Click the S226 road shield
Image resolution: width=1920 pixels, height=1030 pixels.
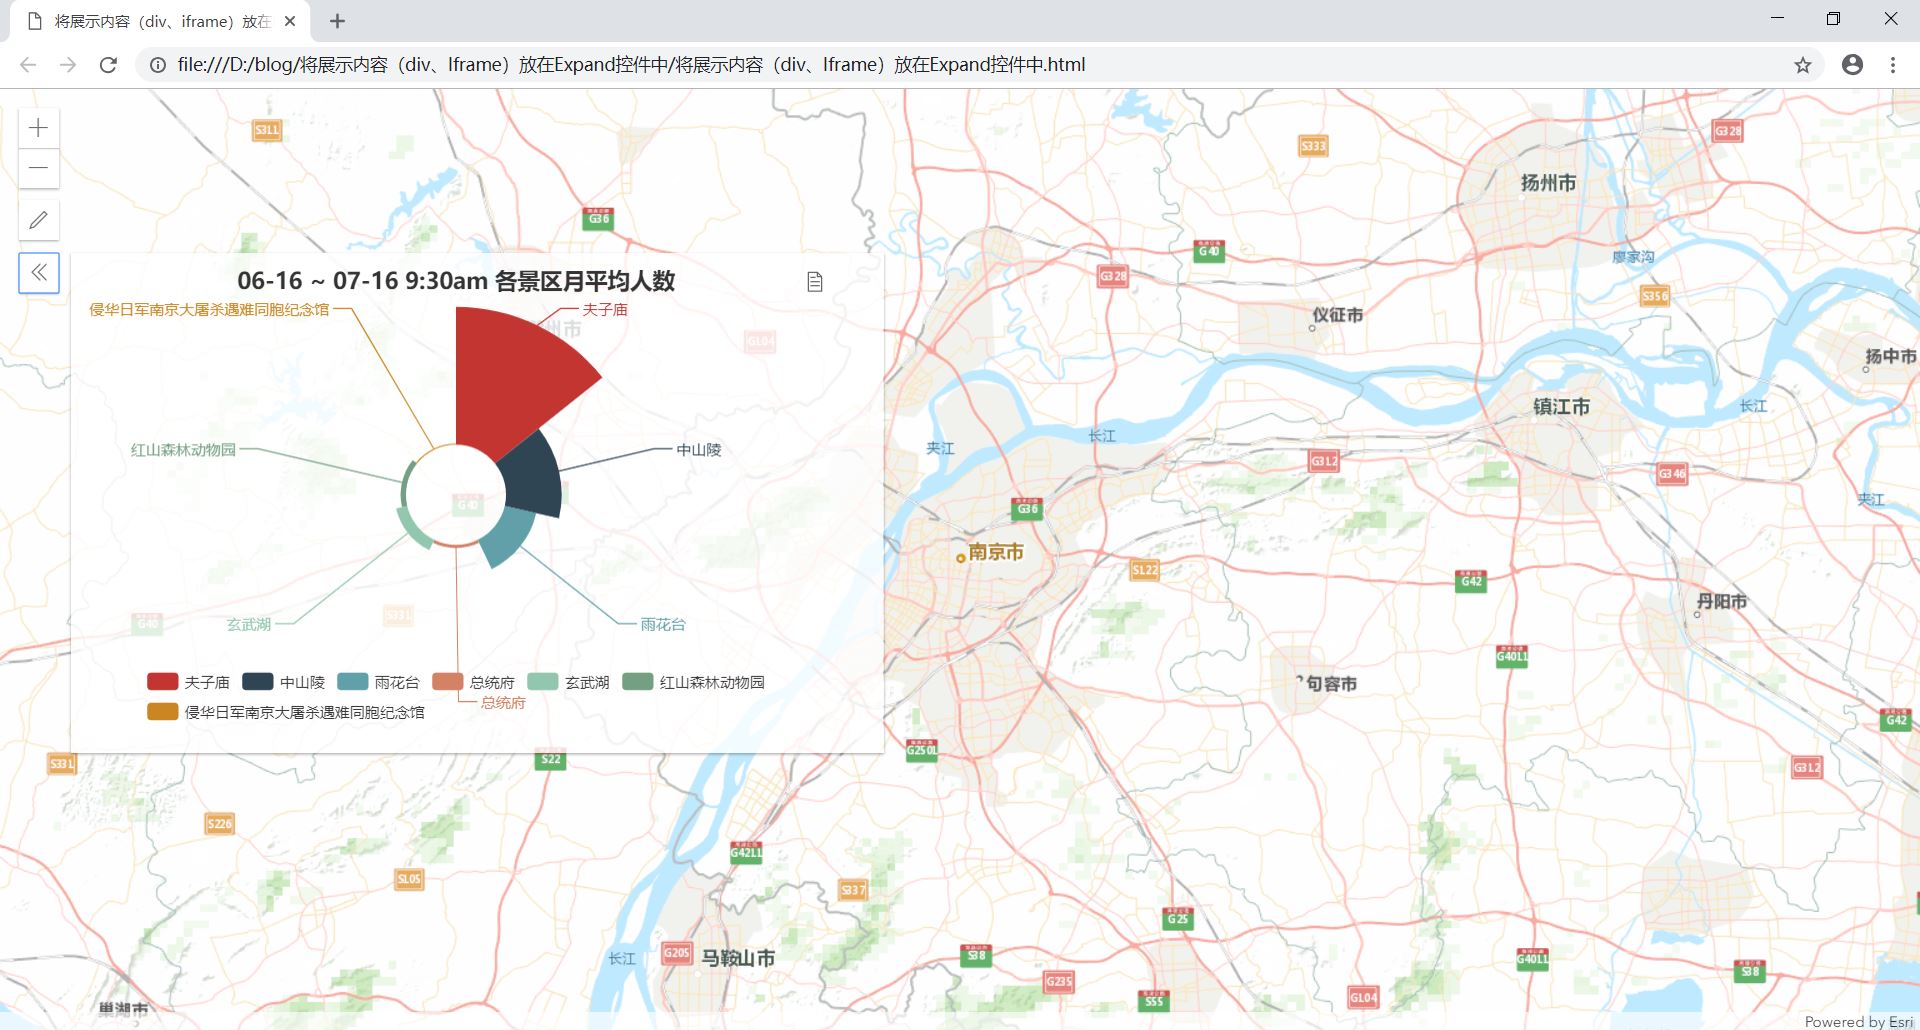coord(219,824)
